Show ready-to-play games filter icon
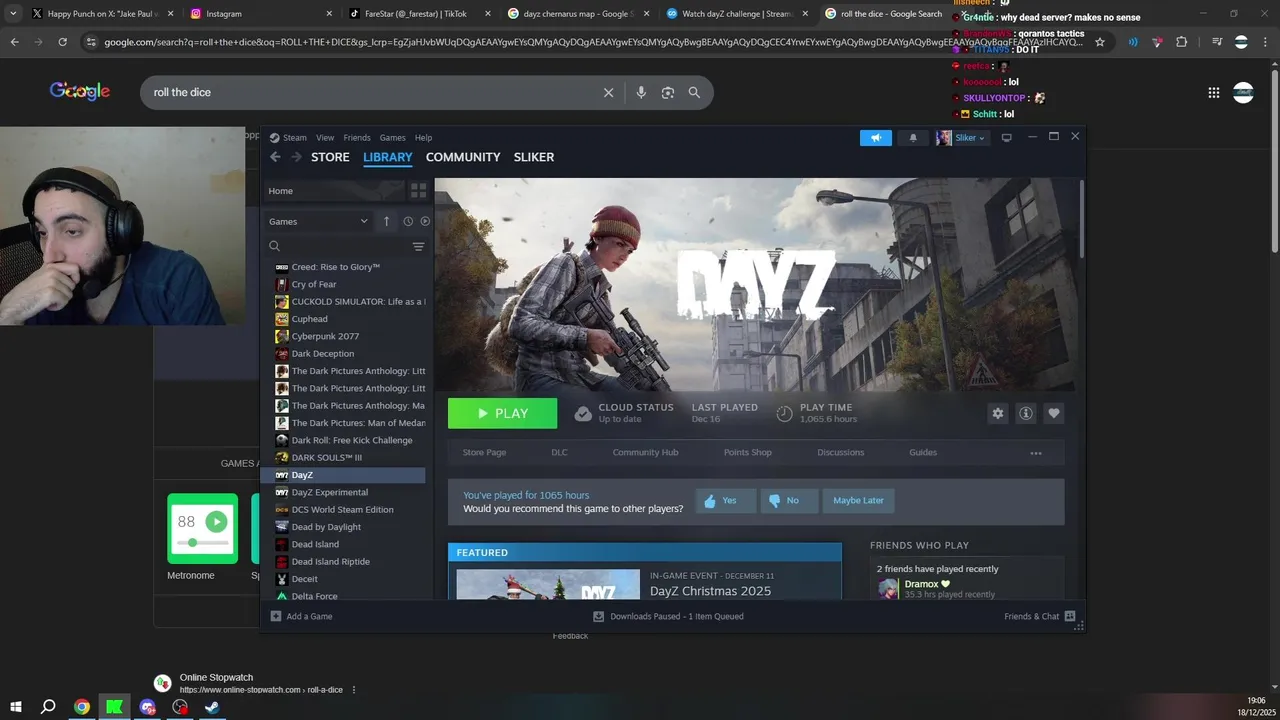The height and width of the screenshot is (720, 1280). [x=425, y=221]
